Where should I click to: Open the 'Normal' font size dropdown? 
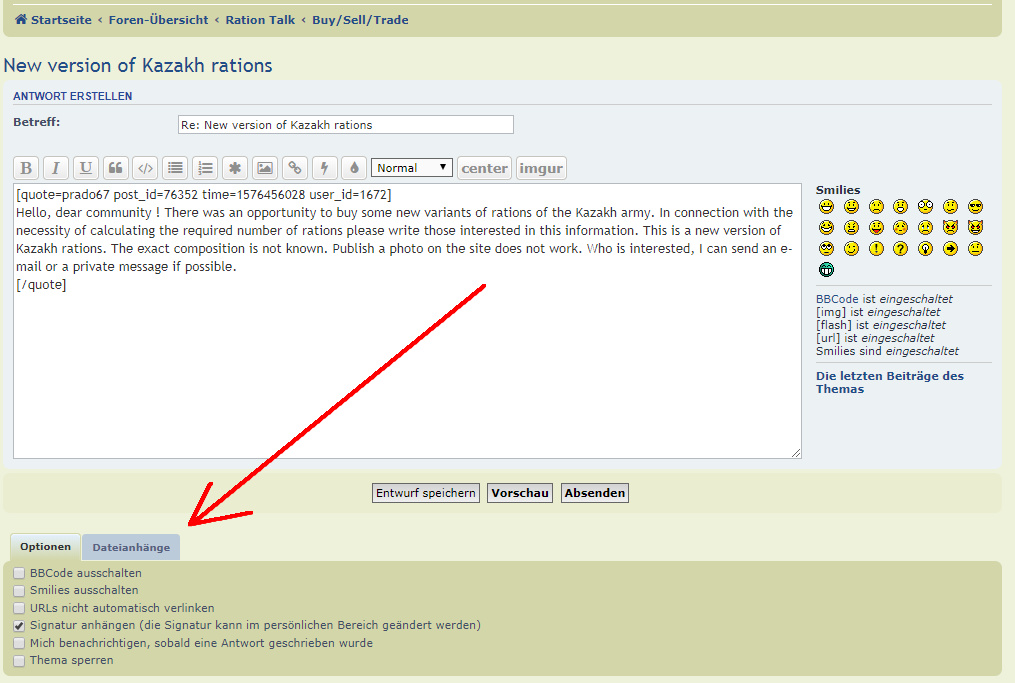click(x=412, y=168)
